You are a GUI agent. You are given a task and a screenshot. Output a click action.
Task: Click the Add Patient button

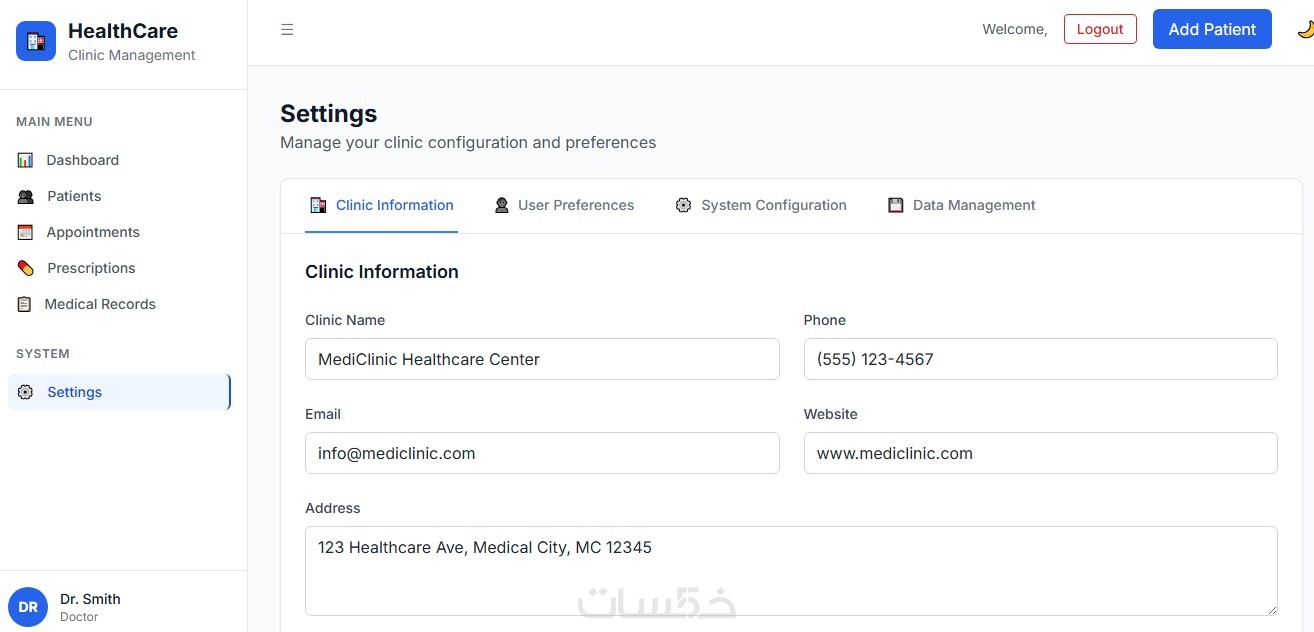(1212, 29)
